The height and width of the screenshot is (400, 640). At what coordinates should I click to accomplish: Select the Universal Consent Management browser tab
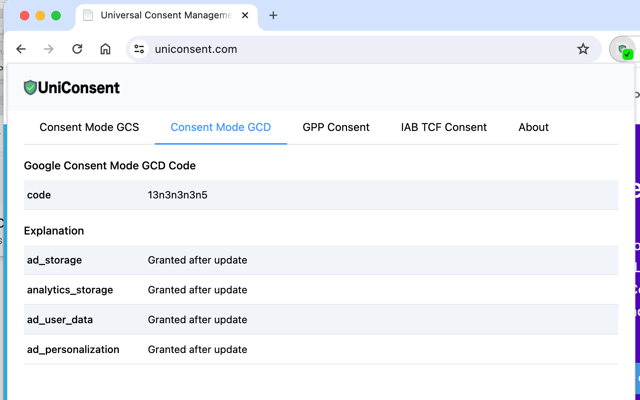167,16
